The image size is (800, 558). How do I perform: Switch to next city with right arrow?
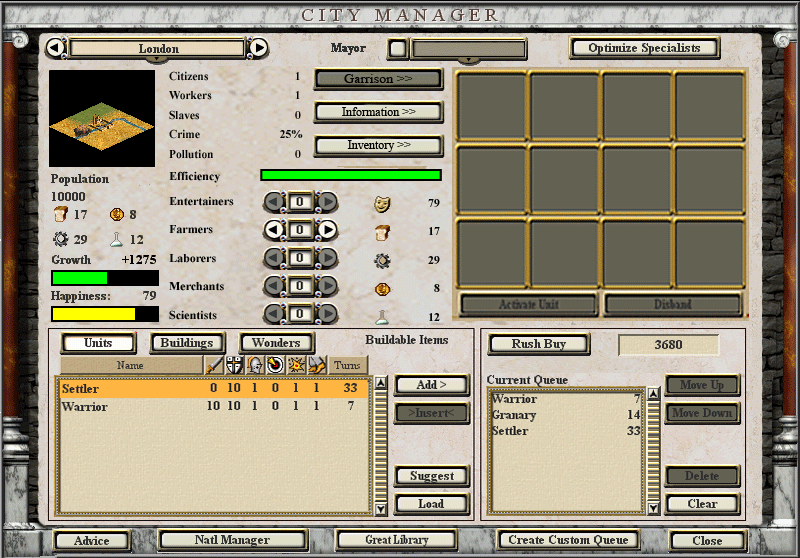[x=258, y=48]
